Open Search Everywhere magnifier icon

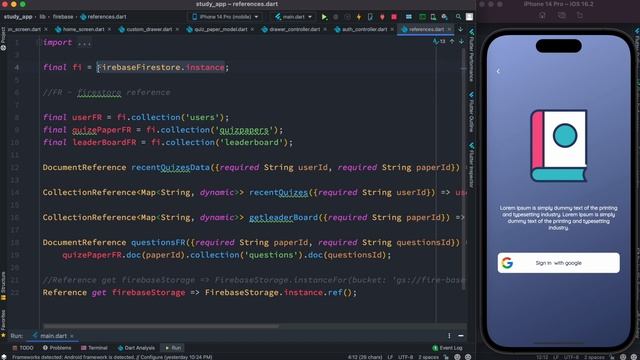[x=458, y=17]
